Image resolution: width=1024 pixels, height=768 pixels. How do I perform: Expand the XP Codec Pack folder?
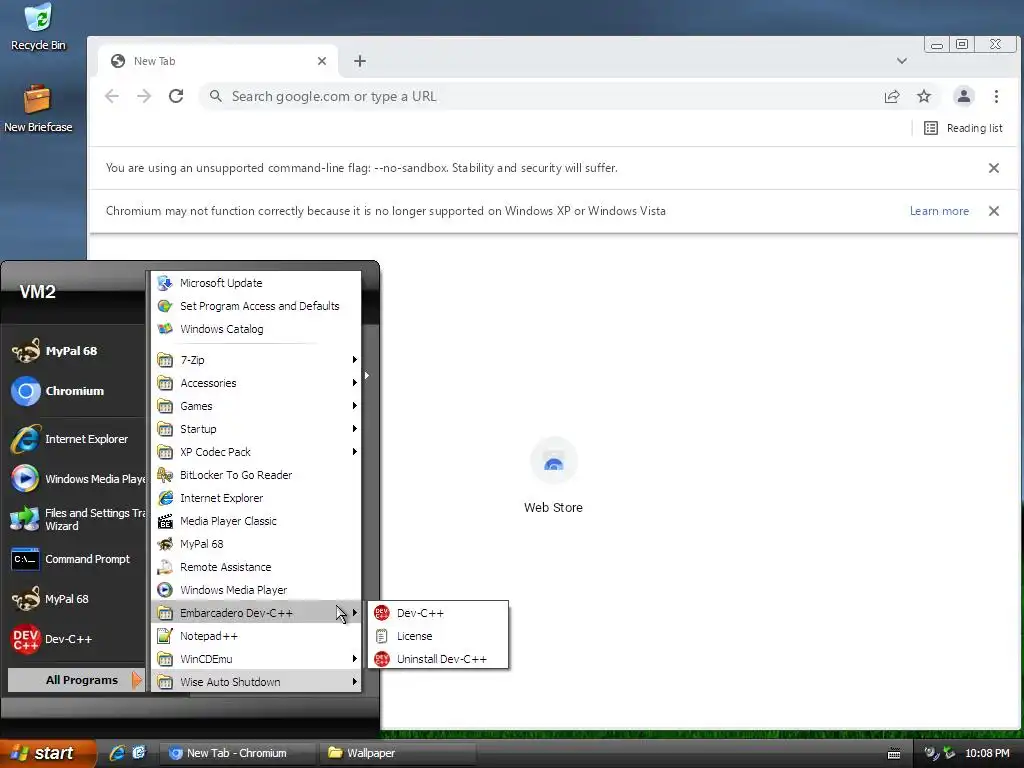point(257,452)
